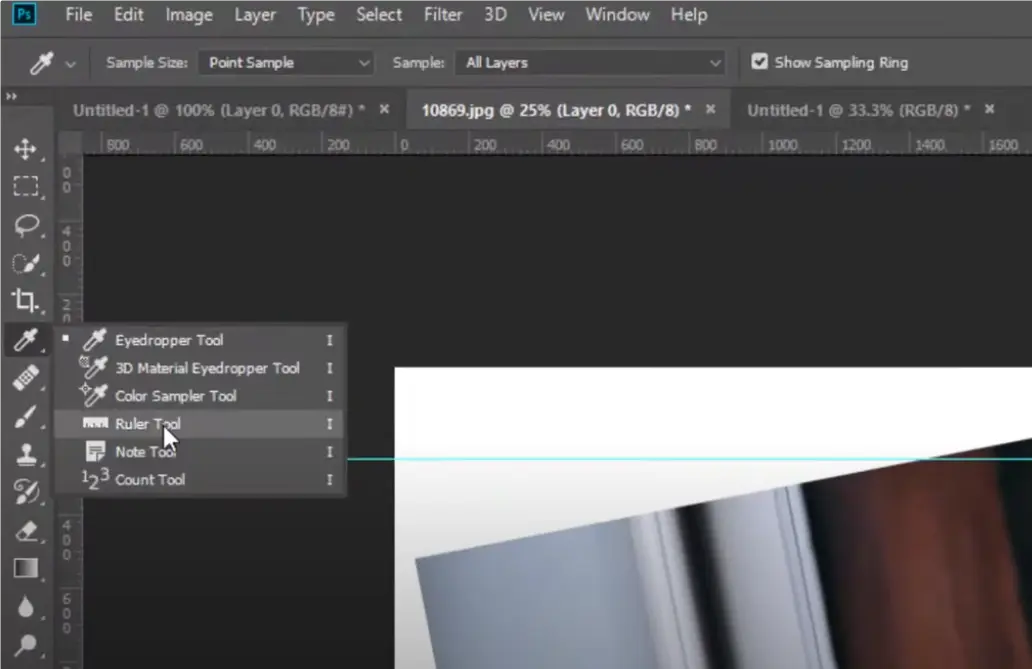This screenshot has width=1032, height=669.
Task: Select the History Brush tool
Action: (26, 492)
